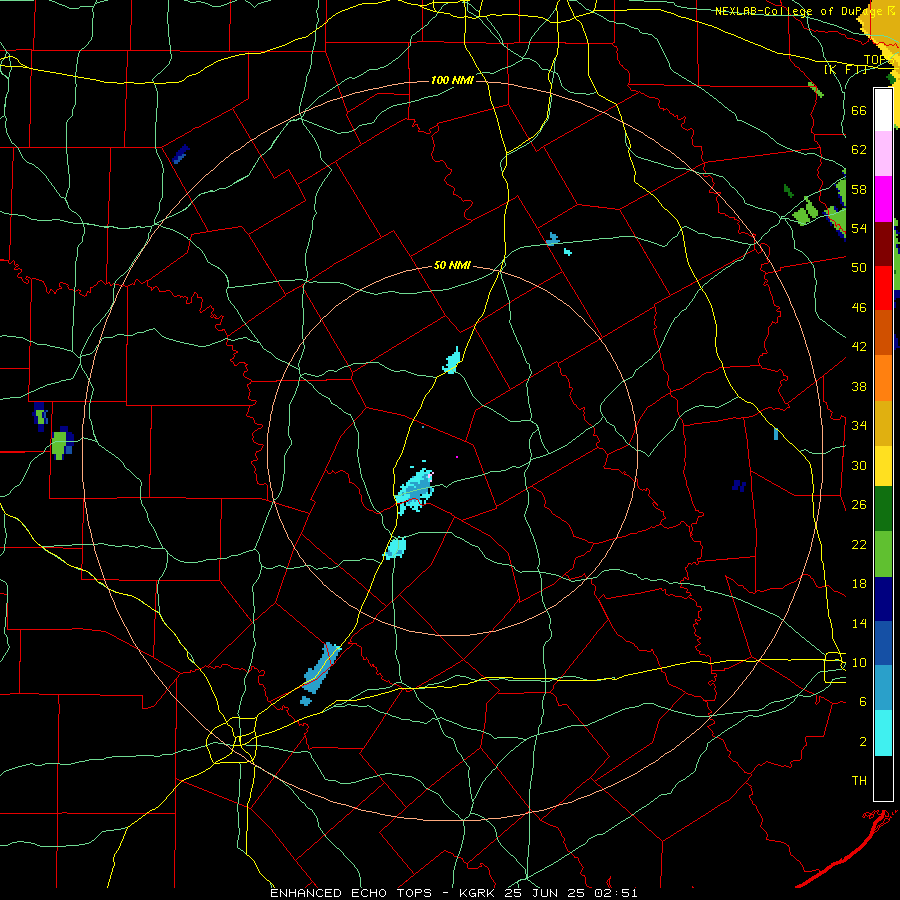The width and height of the screenshot is (900, 900).
Task: Click the legend value "2"
Action: click(x=863, y=742)
